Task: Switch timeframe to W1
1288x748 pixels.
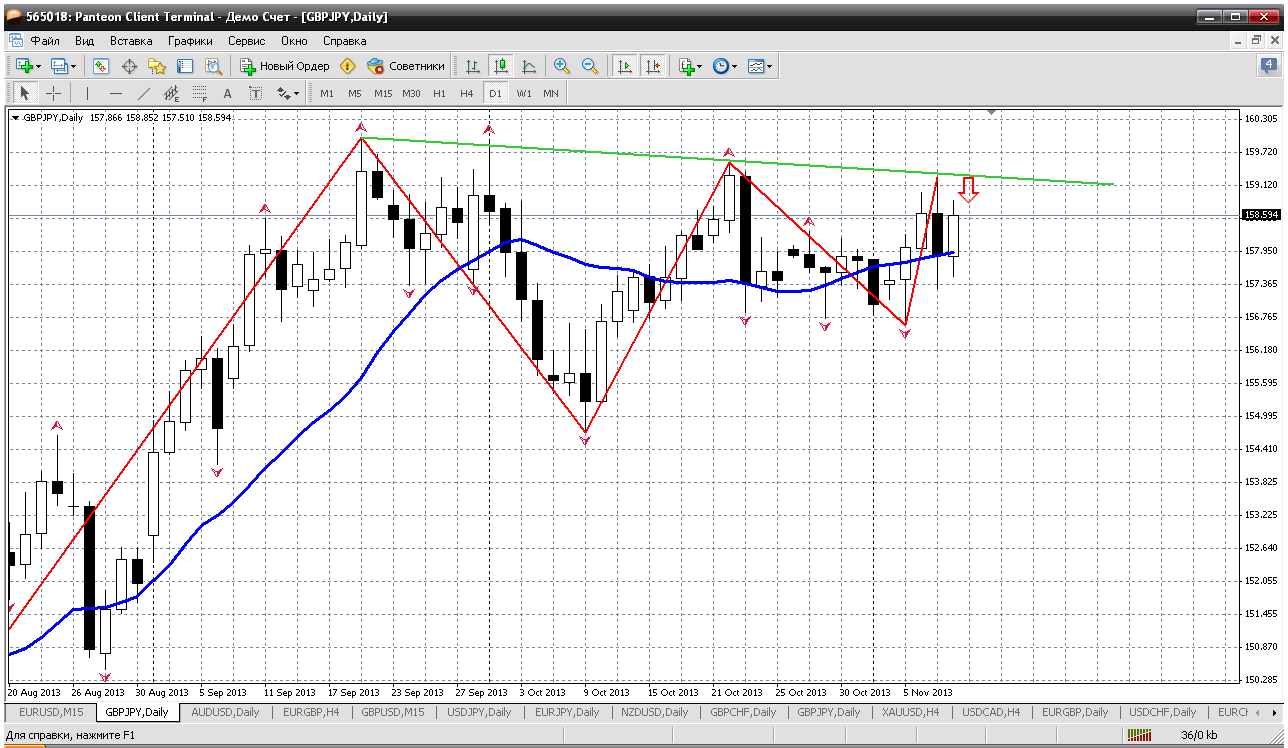Action: (x=524, y=93)
